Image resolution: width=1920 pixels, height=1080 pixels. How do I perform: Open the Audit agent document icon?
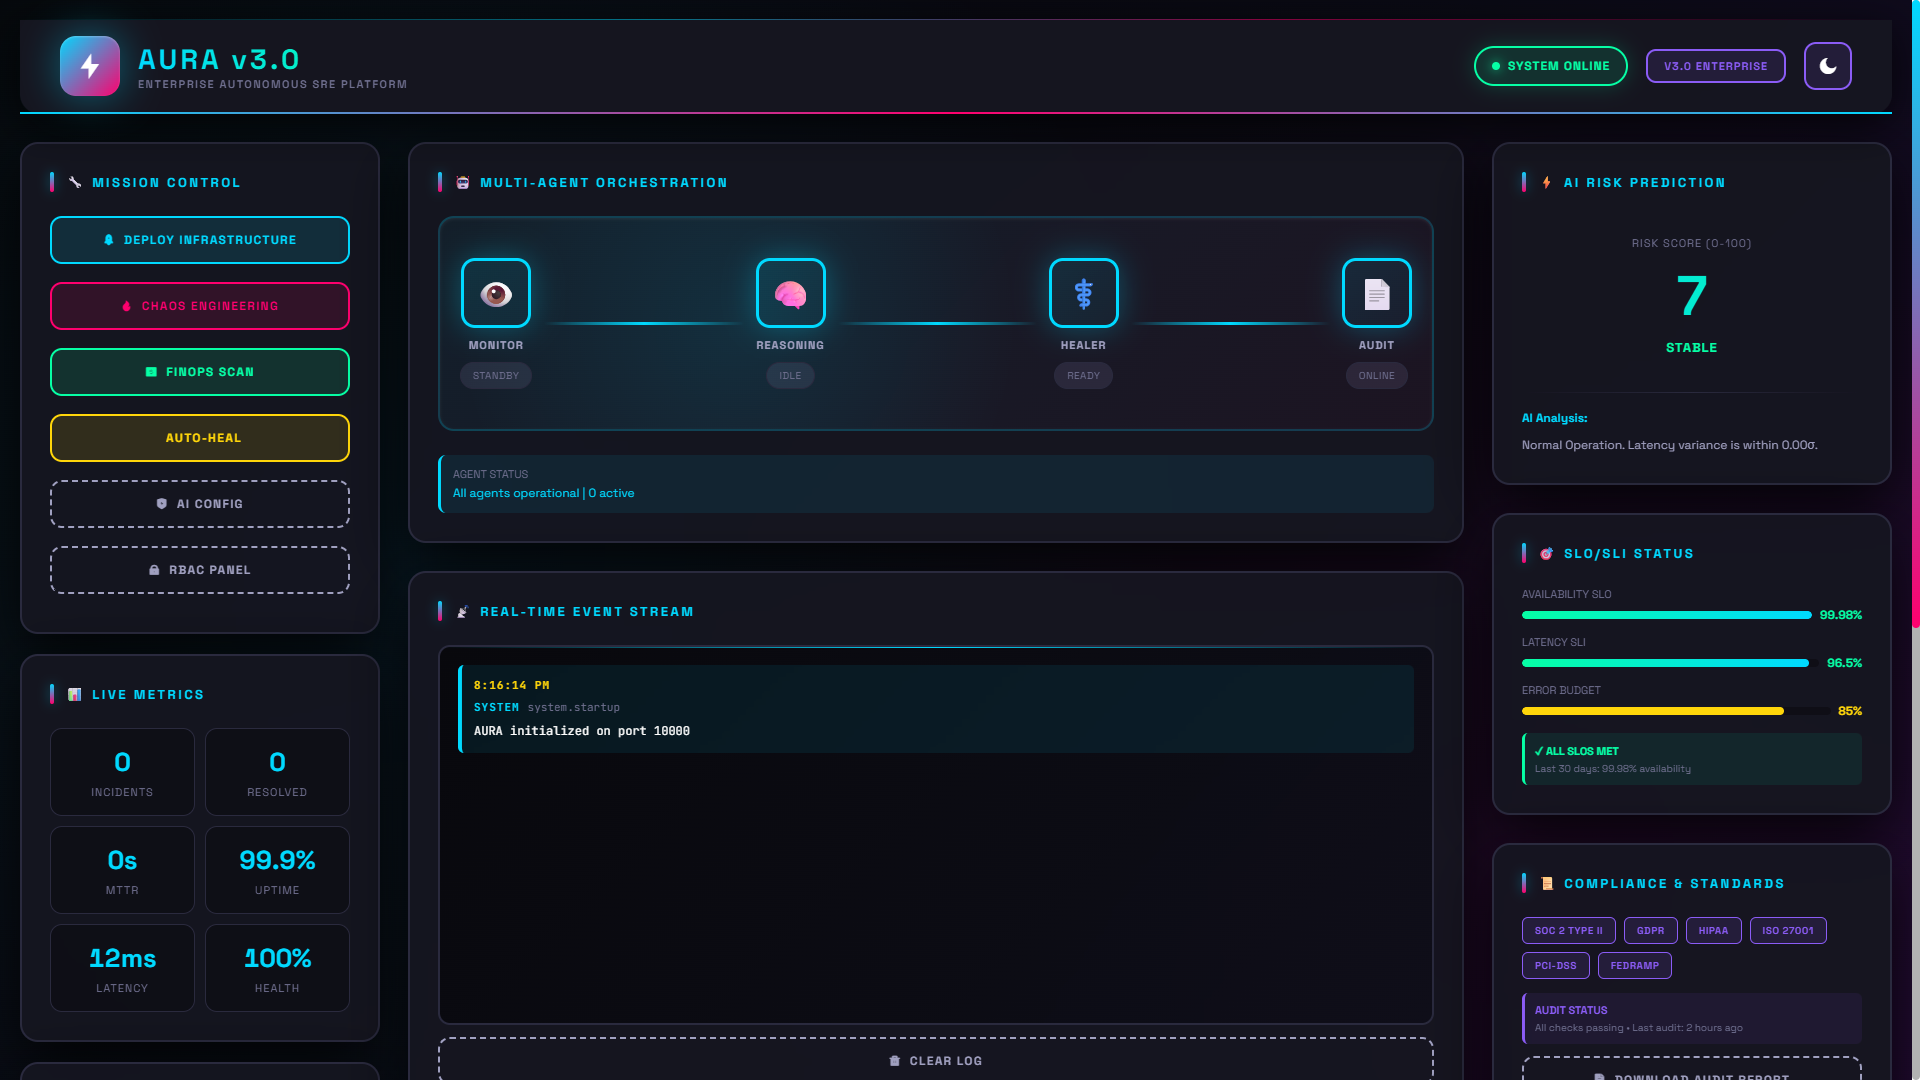pos(1376,293)
